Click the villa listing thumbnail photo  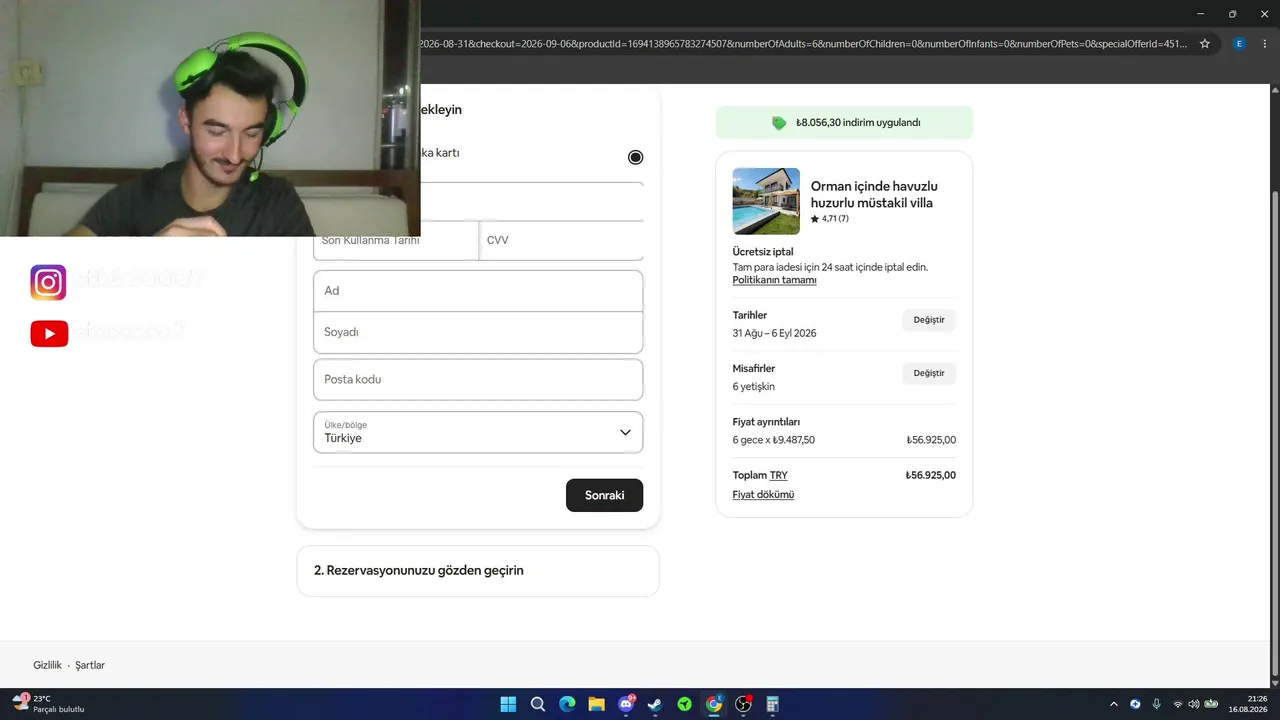click(x=766, y=201)
